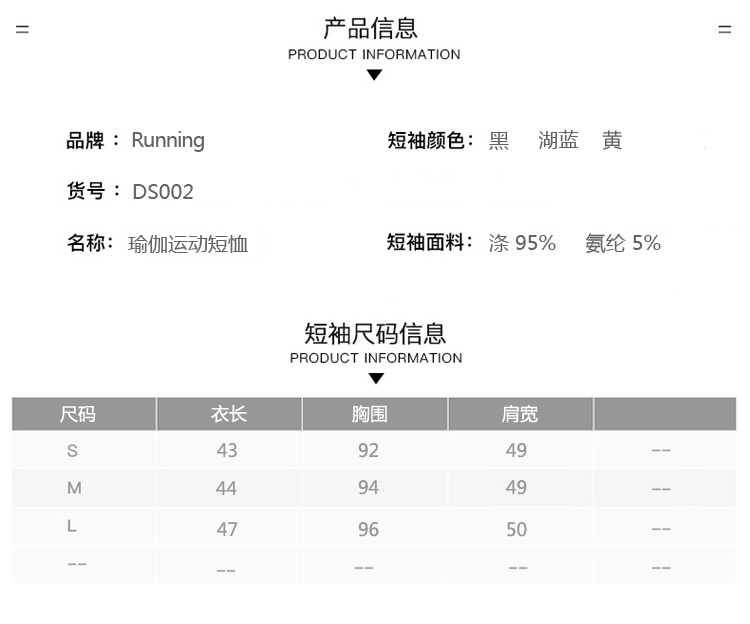
Task: Click the 氨纶 5% fabric text
Action: (623, 243)
